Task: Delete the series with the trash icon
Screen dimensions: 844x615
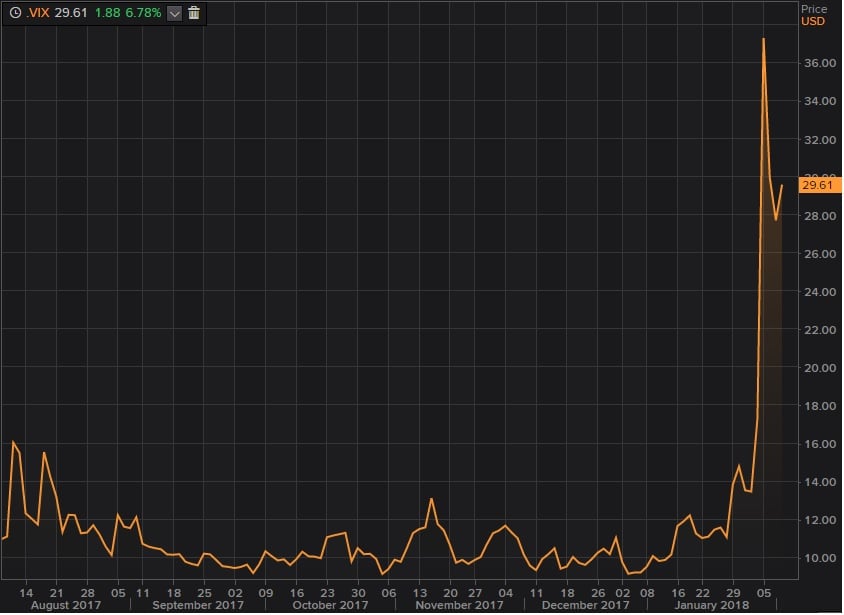Action: (194, 13)
